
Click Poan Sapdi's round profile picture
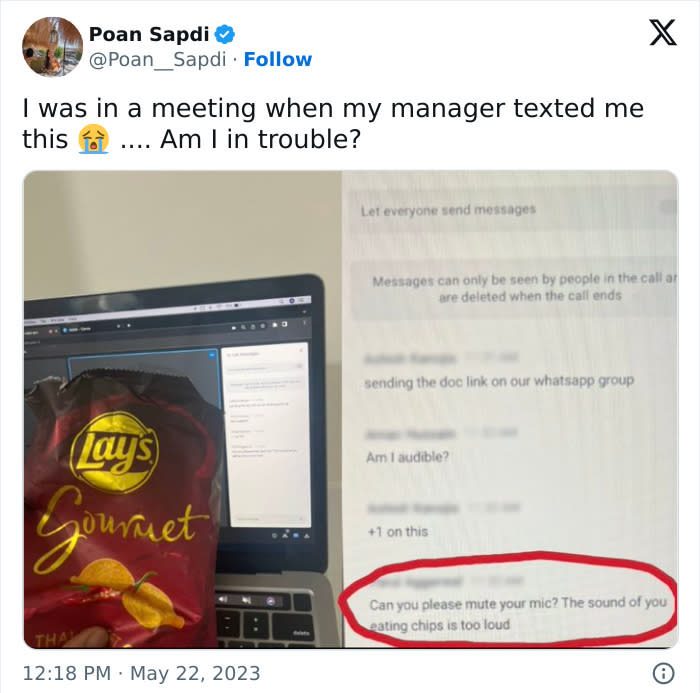click(53, 47)
